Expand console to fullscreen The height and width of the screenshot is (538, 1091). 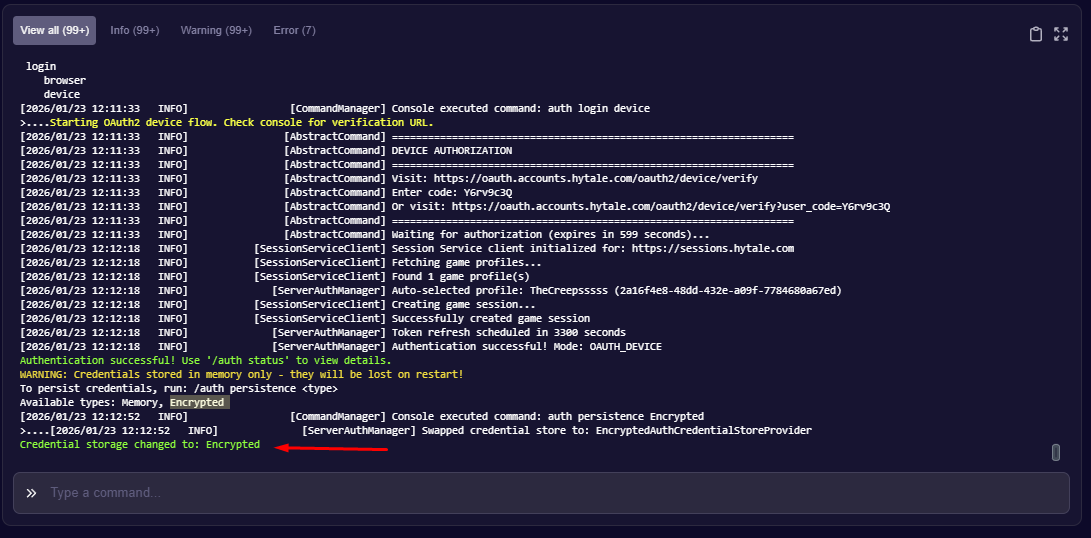[x=1062, y=34]
